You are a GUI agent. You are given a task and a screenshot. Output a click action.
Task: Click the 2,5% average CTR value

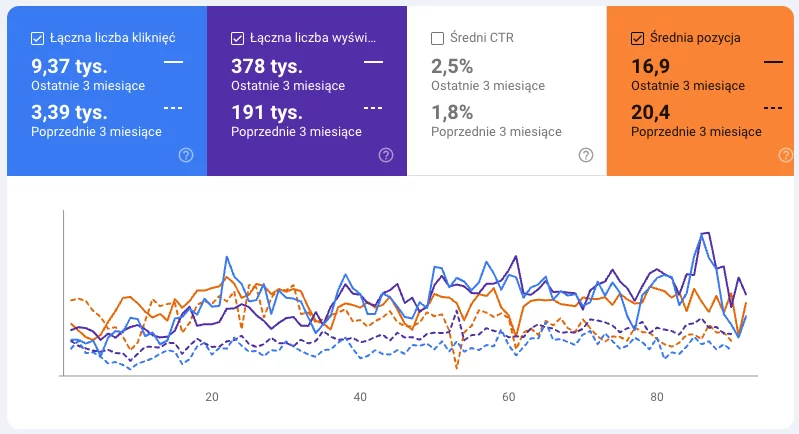click(x=451, y=67)
